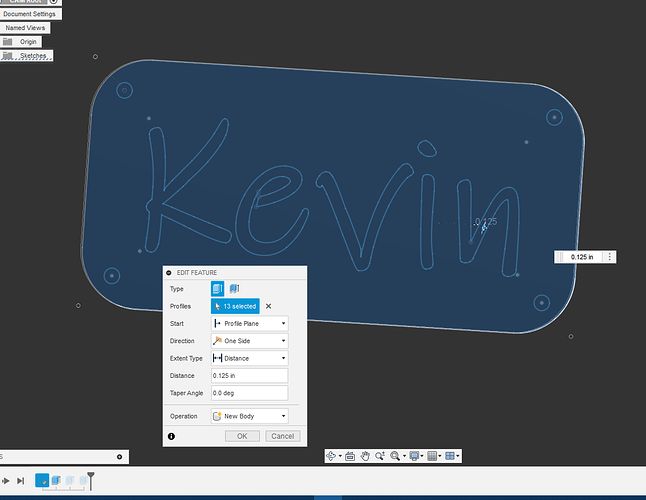Open the Zoom Window dropdown arrow

pos(404,456)
